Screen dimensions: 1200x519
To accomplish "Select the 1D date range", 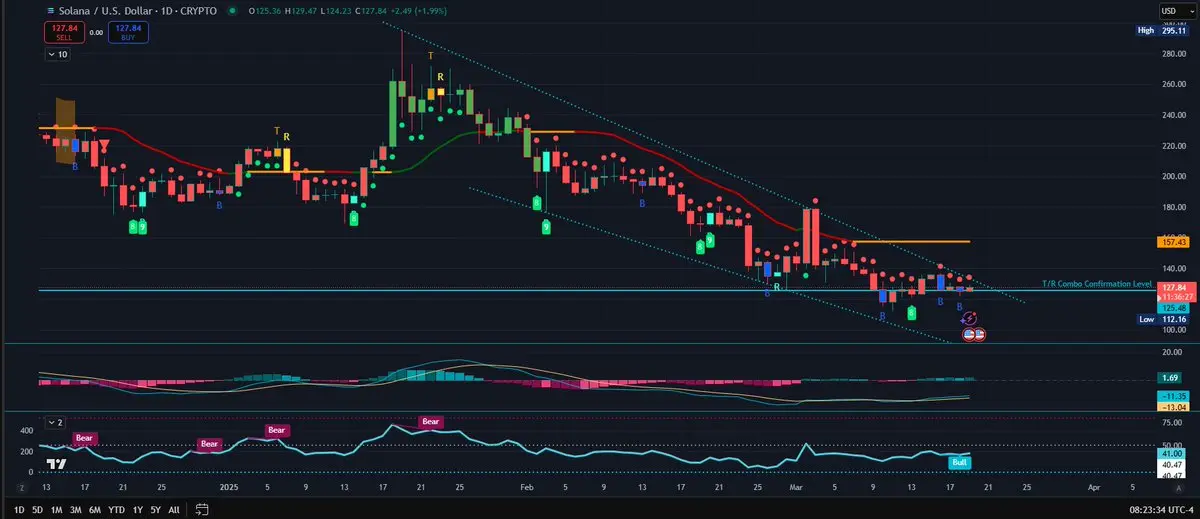I will tap(20, 509).
